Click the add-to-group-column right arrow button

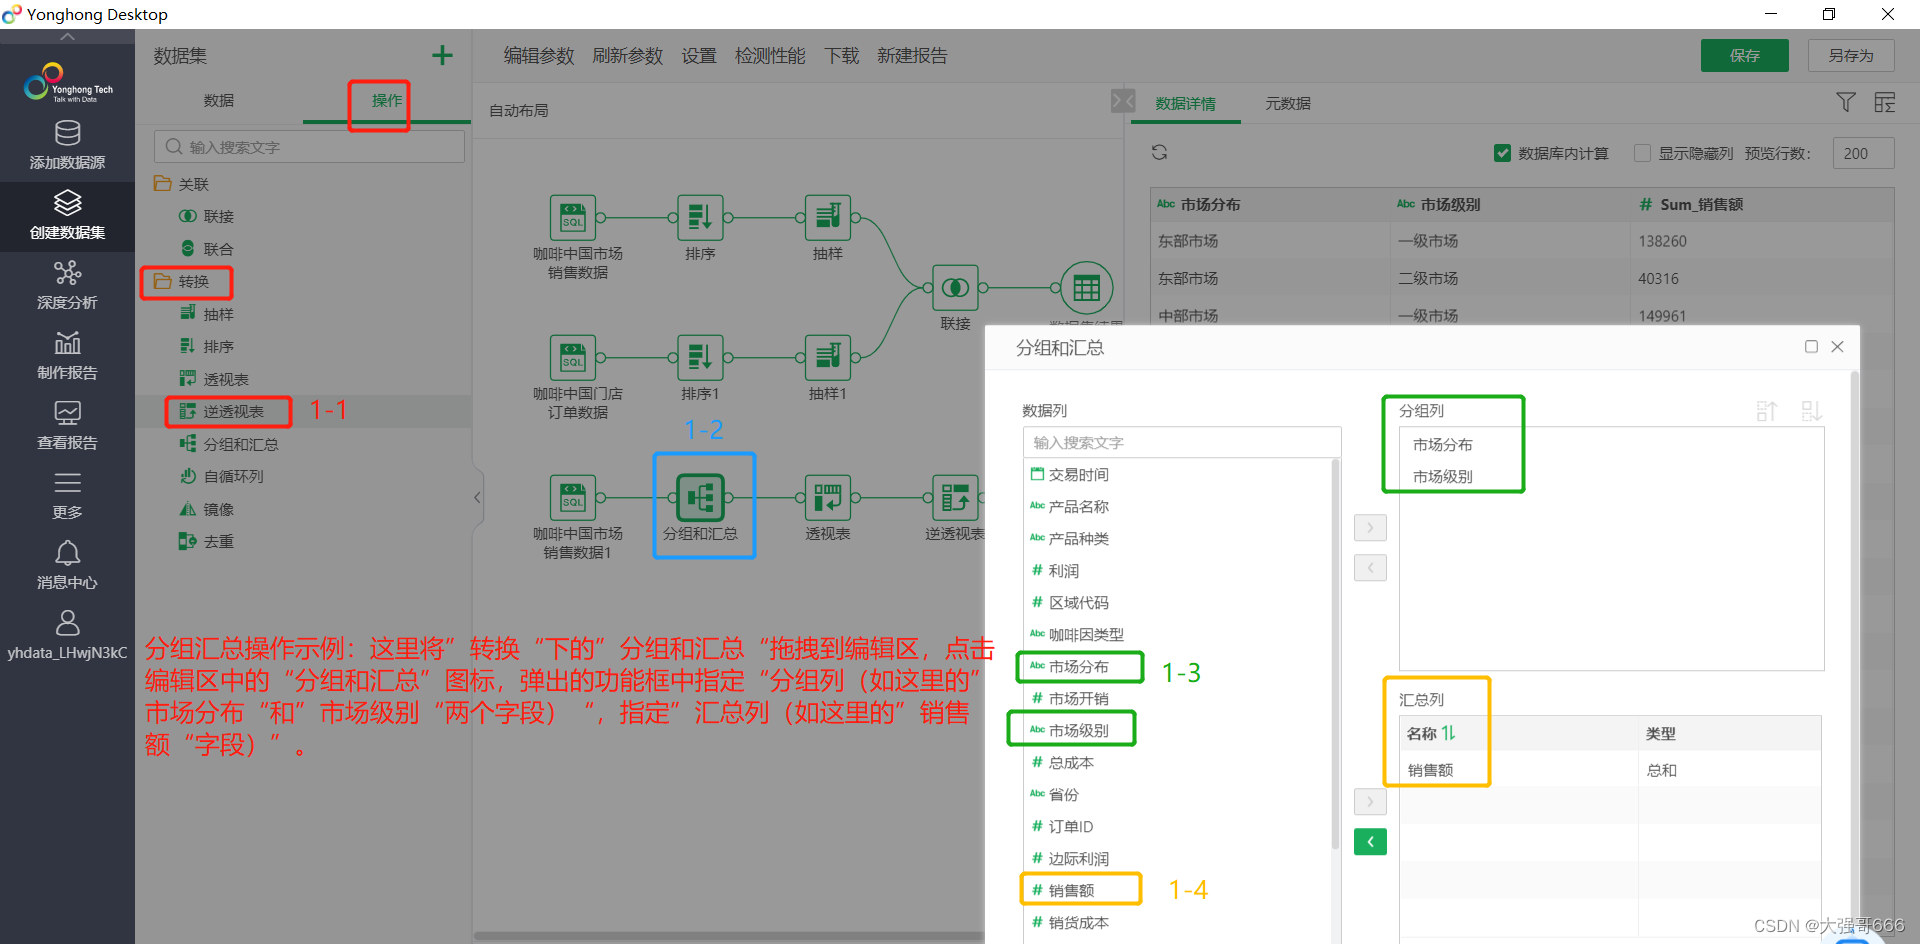click(x=1370, y=527)
